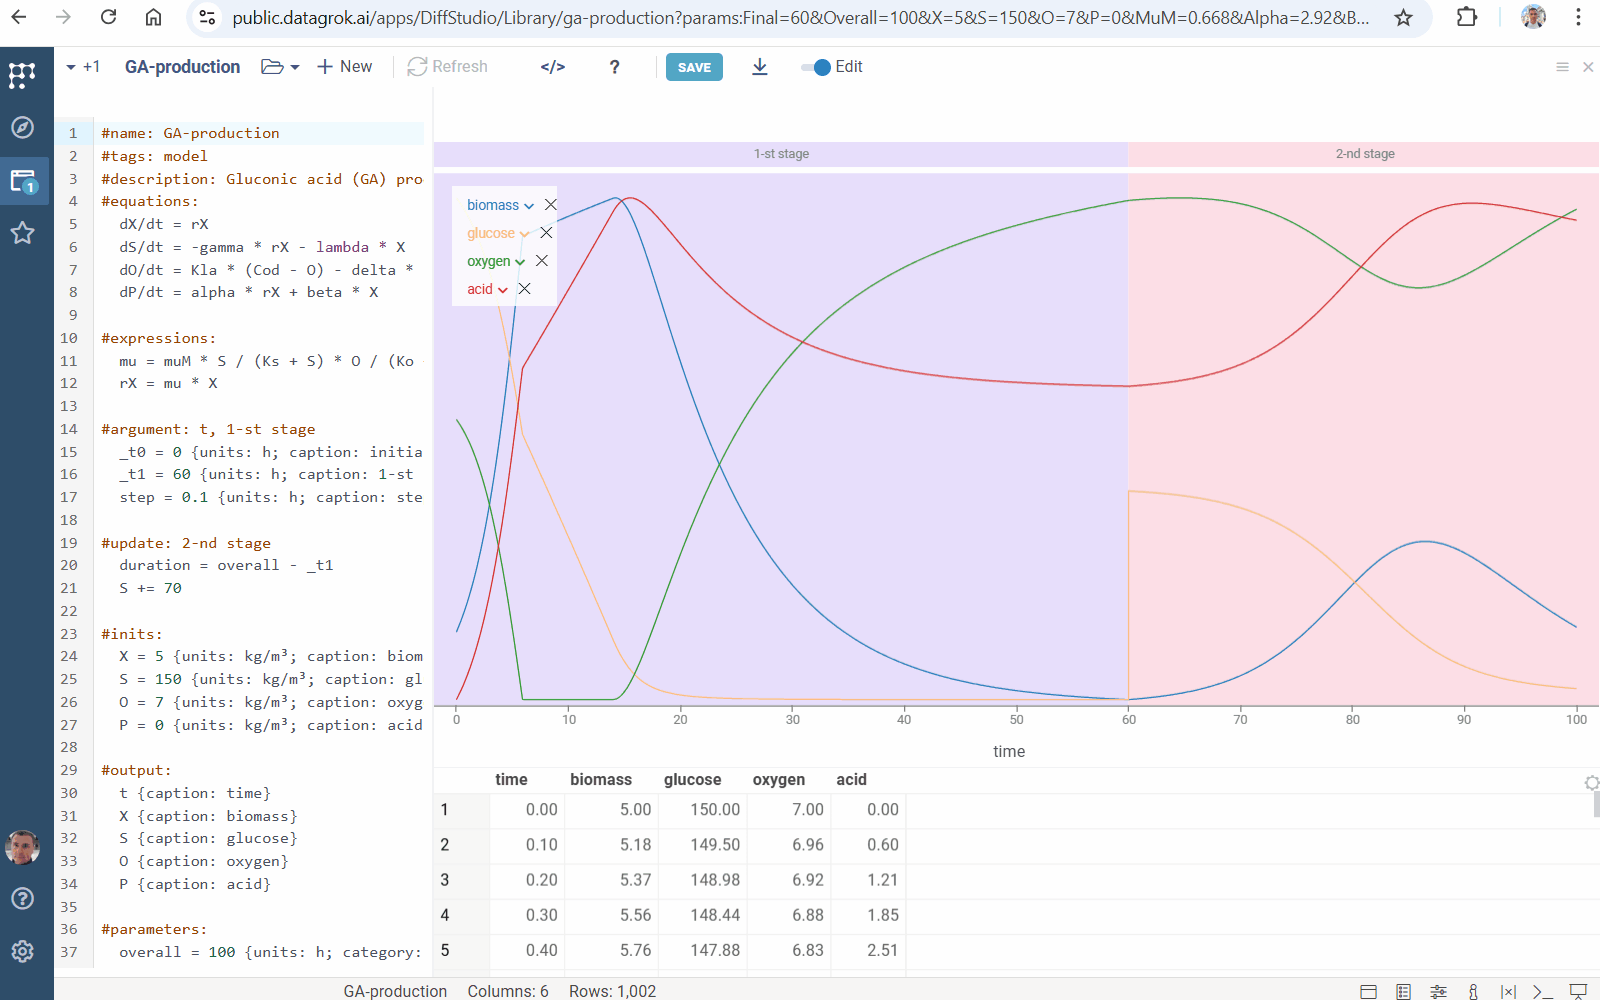Screen dimensions: 1600x1000
Task: Open Favorites star icon in sidebar
Action: (22, 233)
